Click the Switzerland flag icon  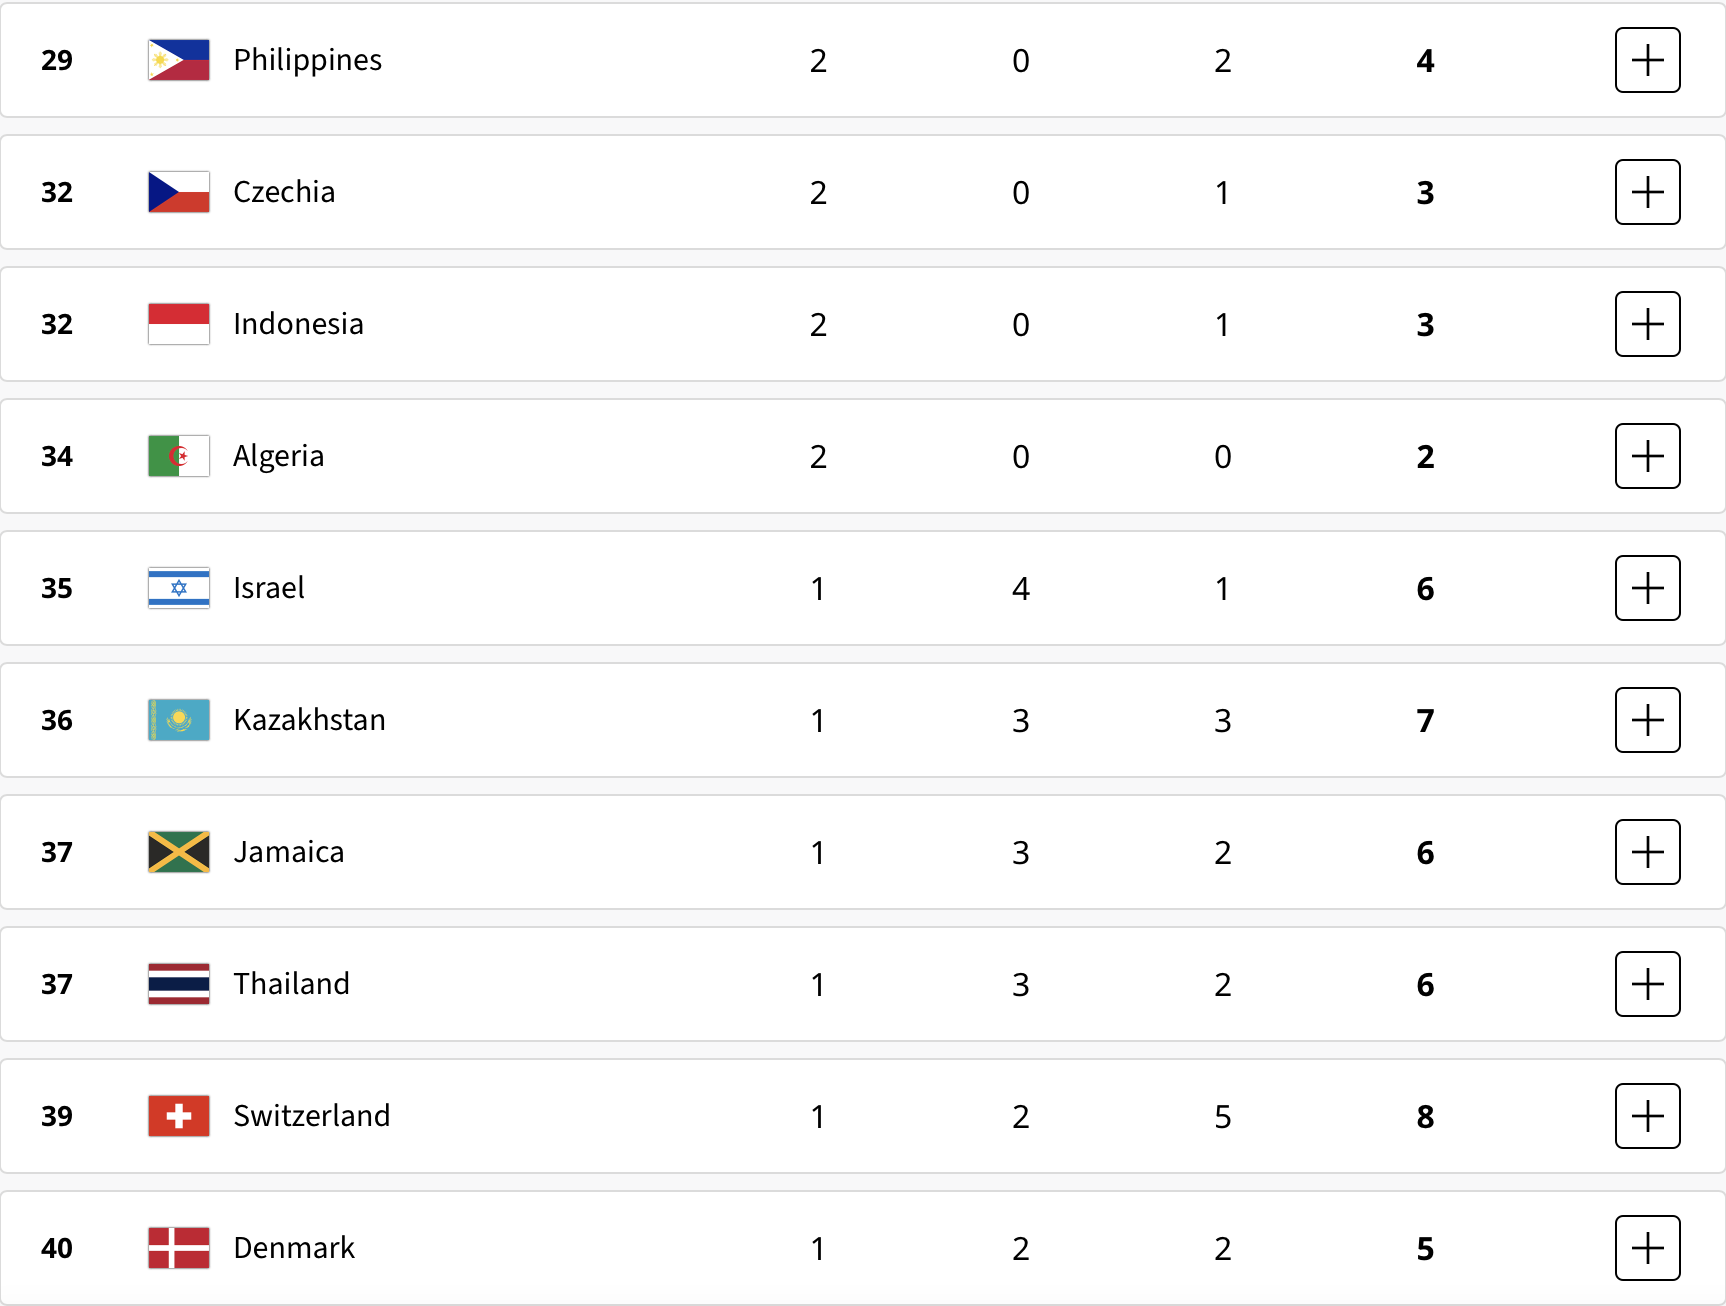pyautogui.click(x=179, y=1116)
